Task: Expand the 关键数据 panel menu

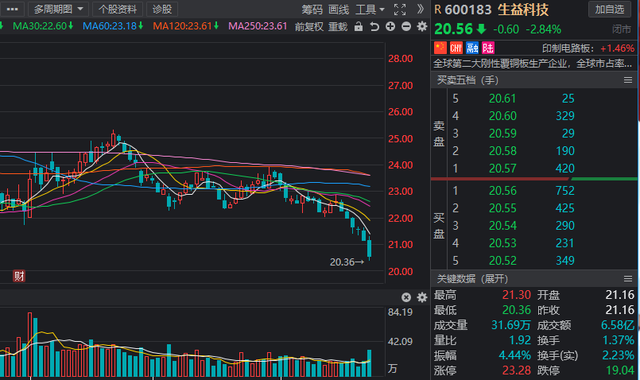Action: [x=628, y=279]
